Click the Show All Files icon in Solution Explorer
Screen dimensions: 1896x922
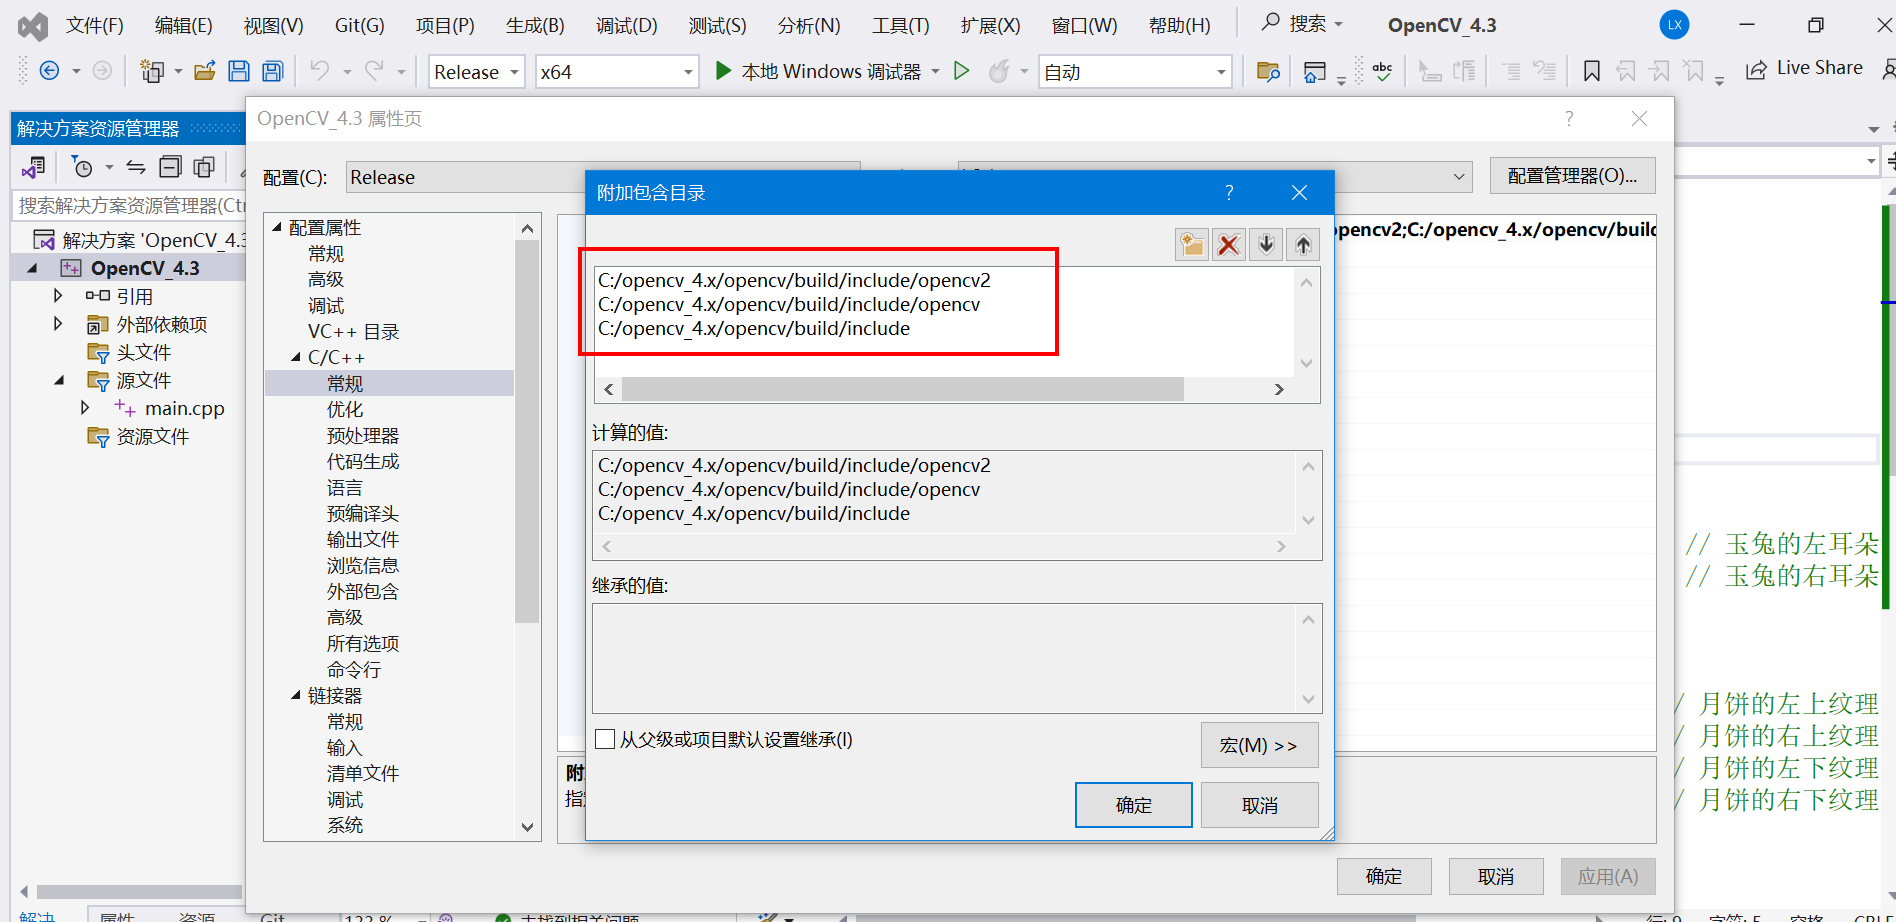(x=204, y=167)
